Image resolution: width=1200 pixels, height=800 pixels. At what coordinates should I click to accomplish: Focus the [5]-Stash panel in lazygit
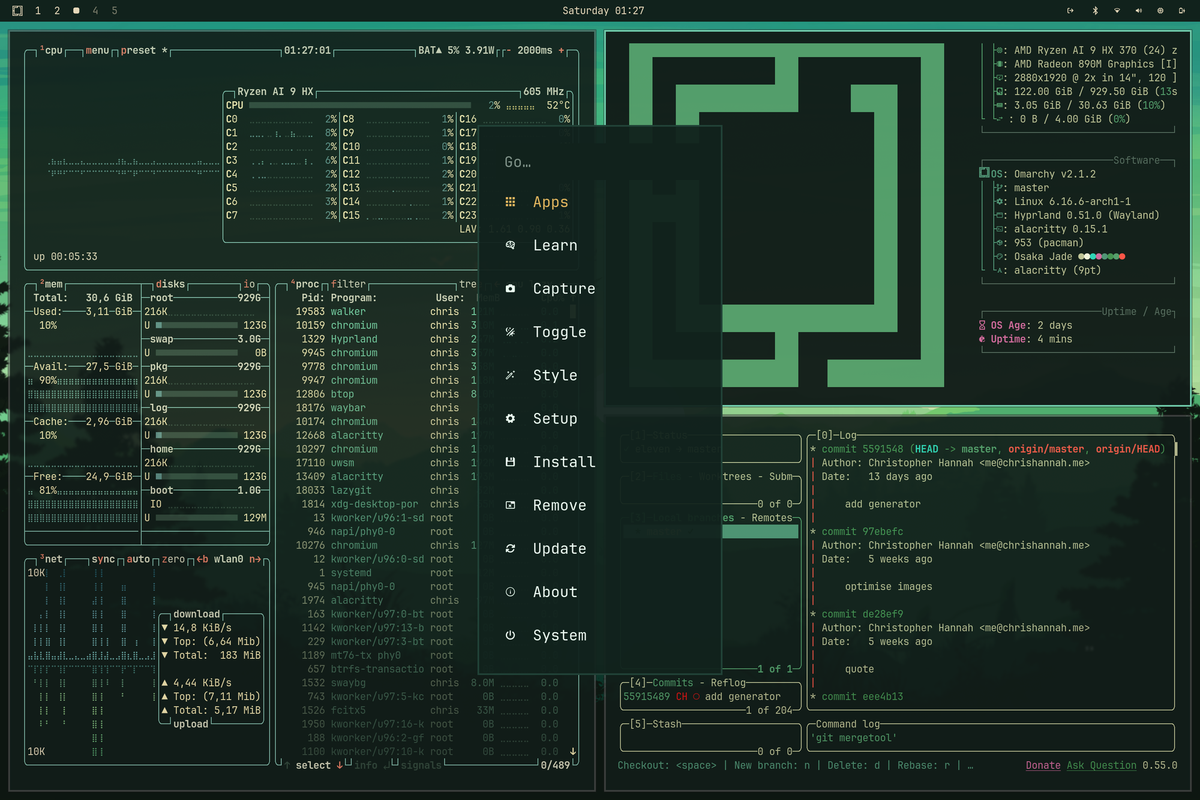pyautogui.click(x=710, y=737)
